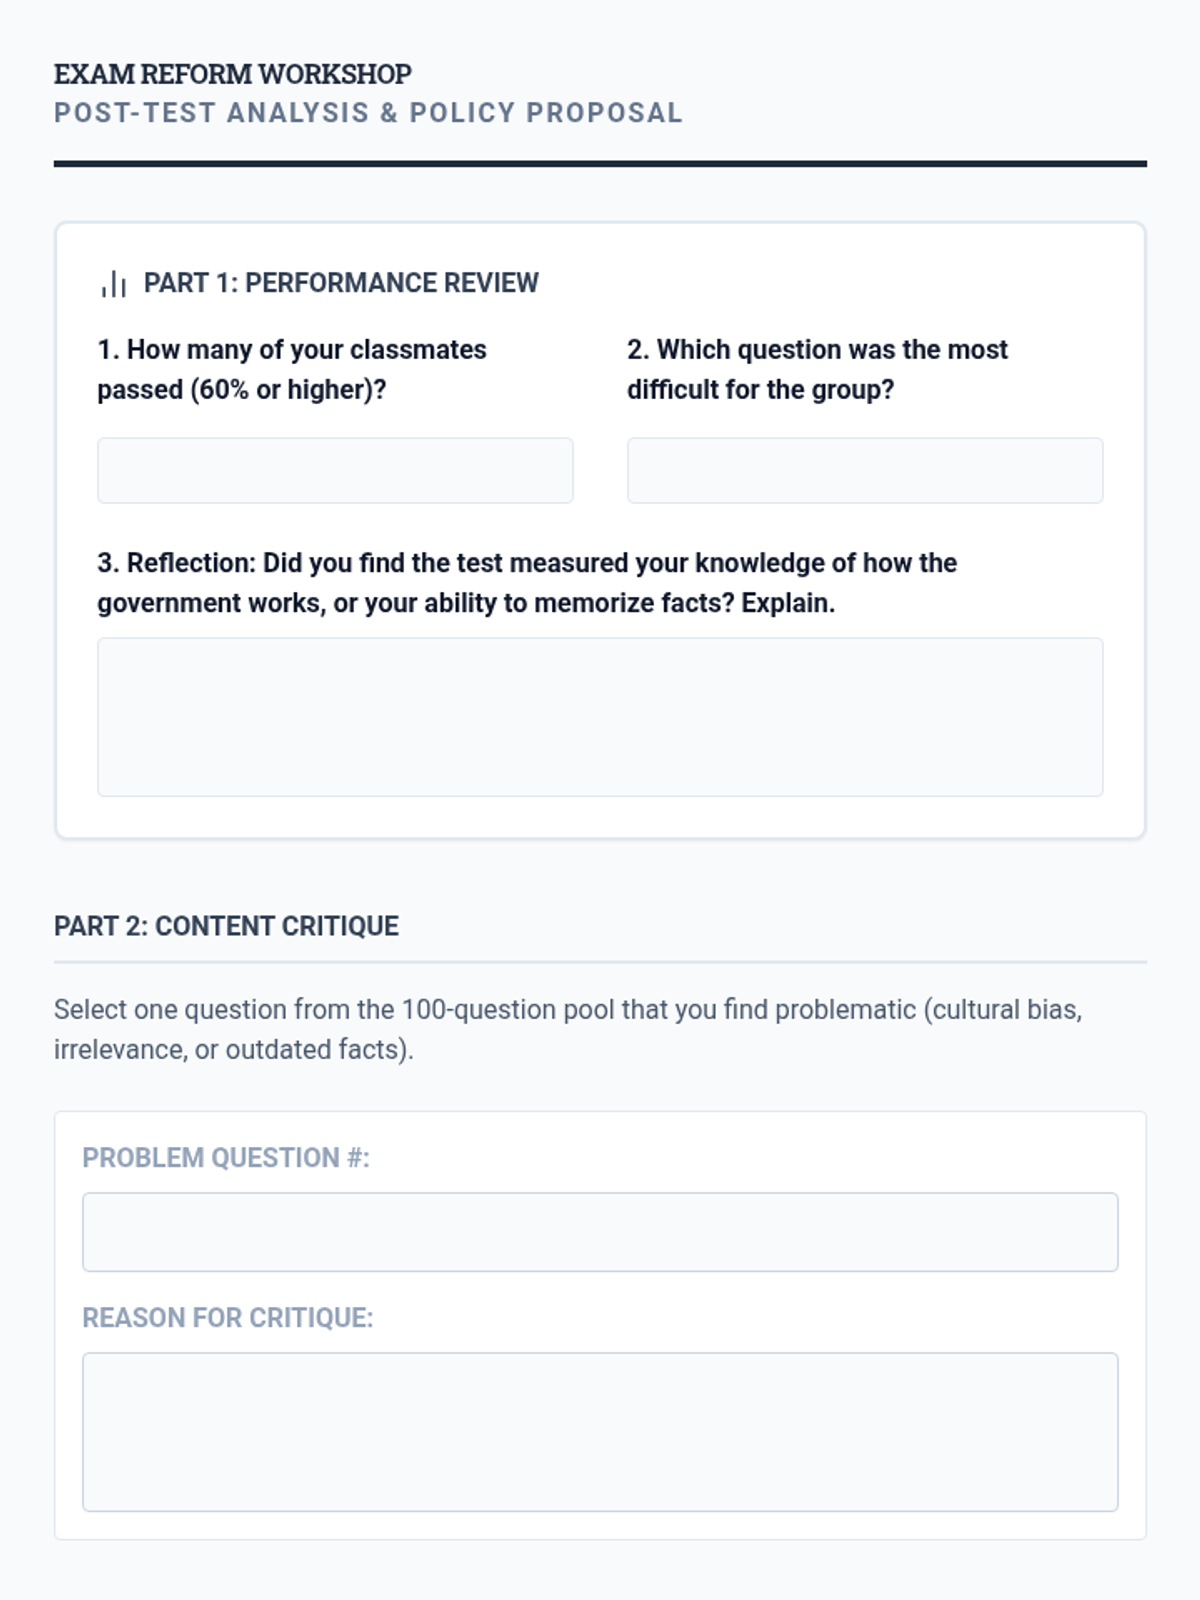
Task: Select the Post-Test Analysis & Policy Proposal subtitle
Action: pos(368,113)
